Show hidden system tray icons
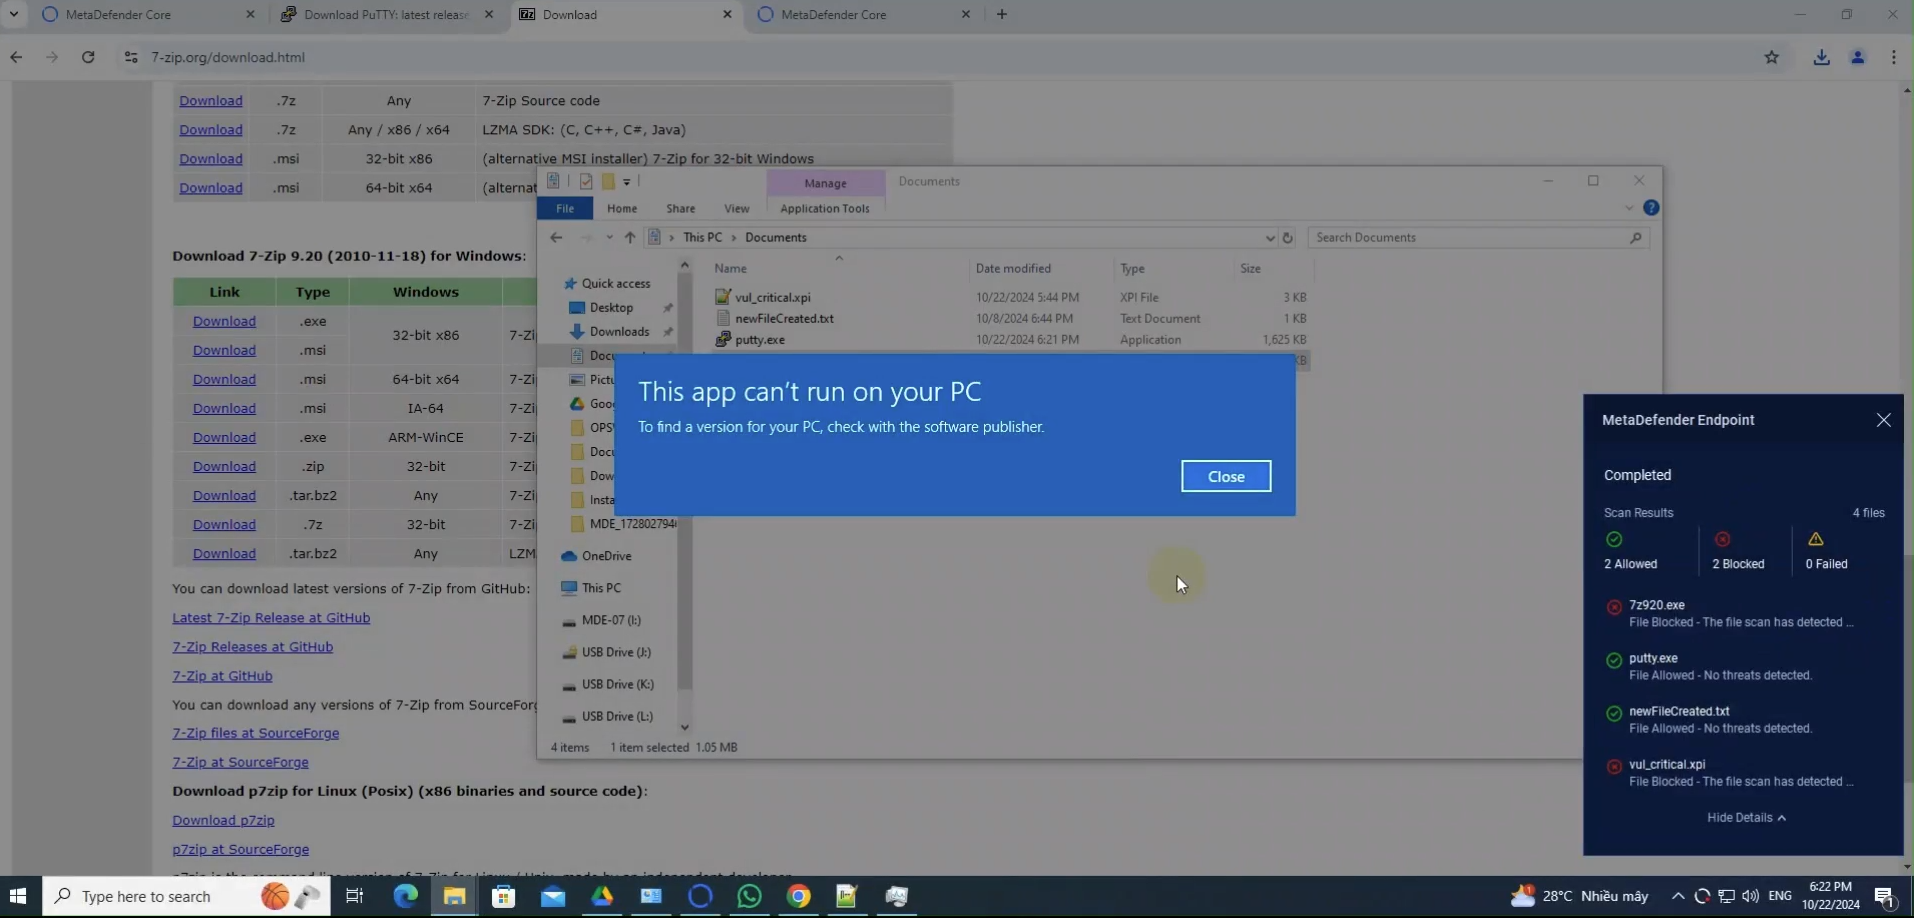The height and width of the screenshot is (918, 1914). tap(1677, 896)
